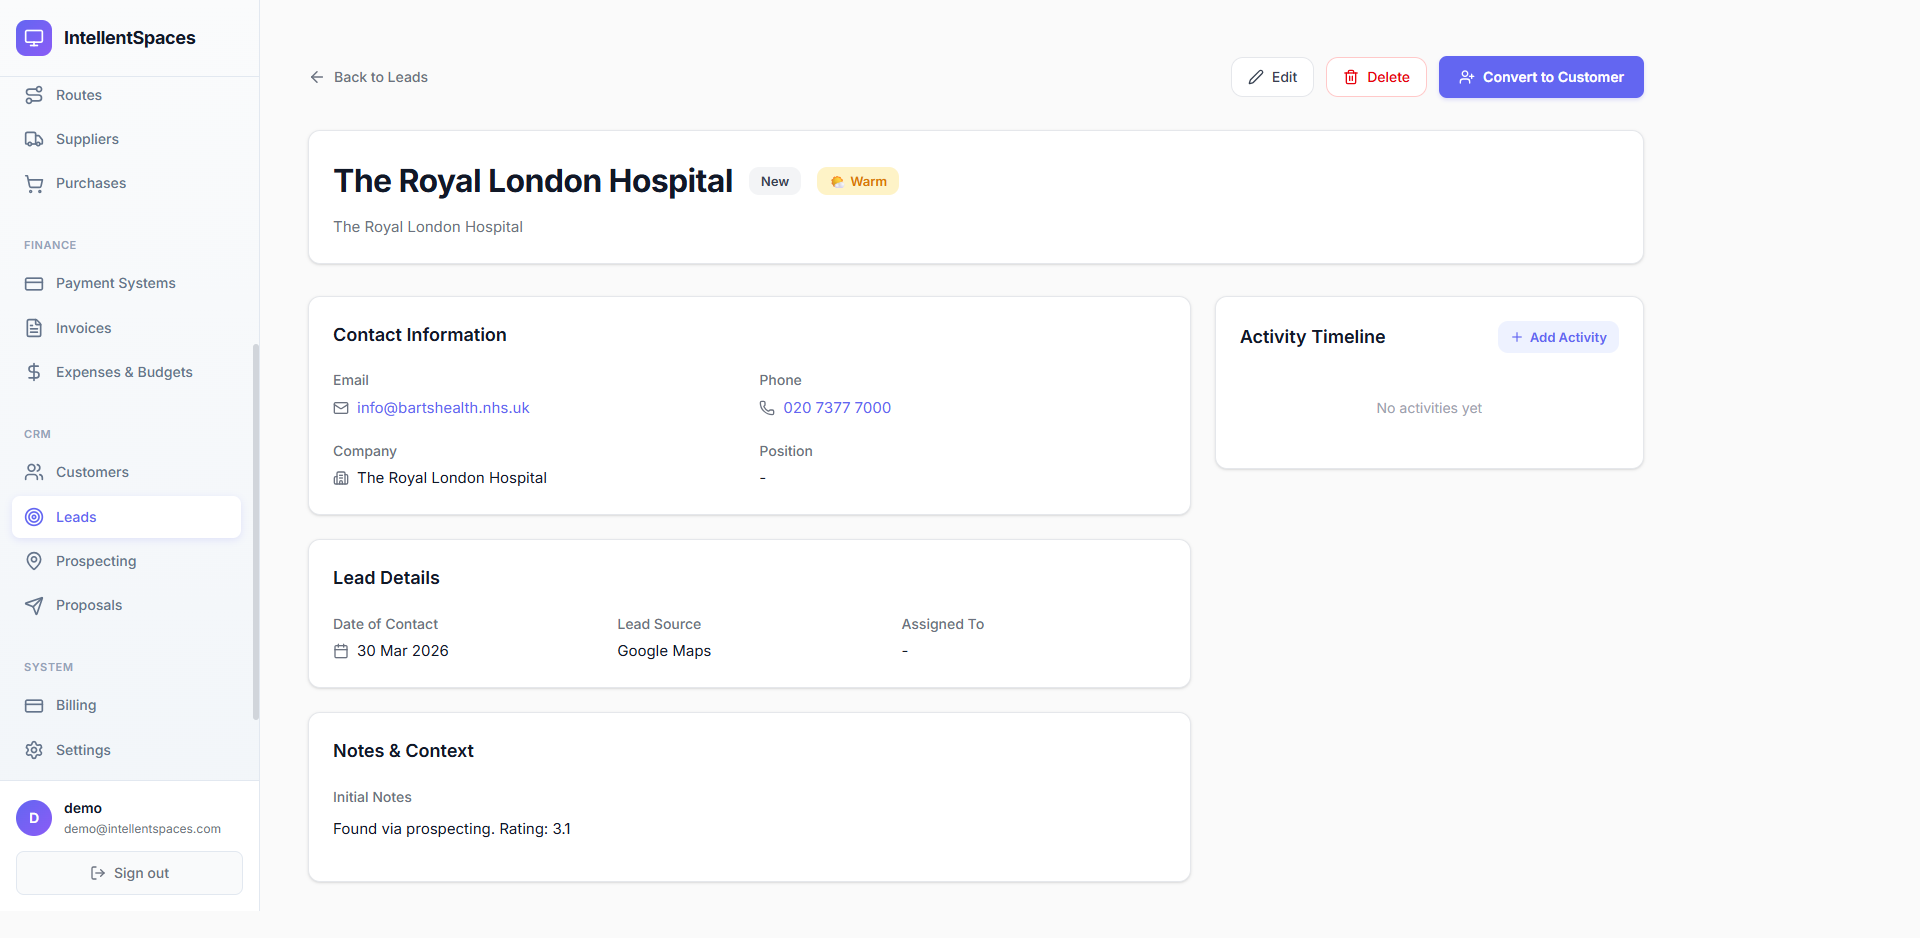Click the sidebar scrollbar

256,532
